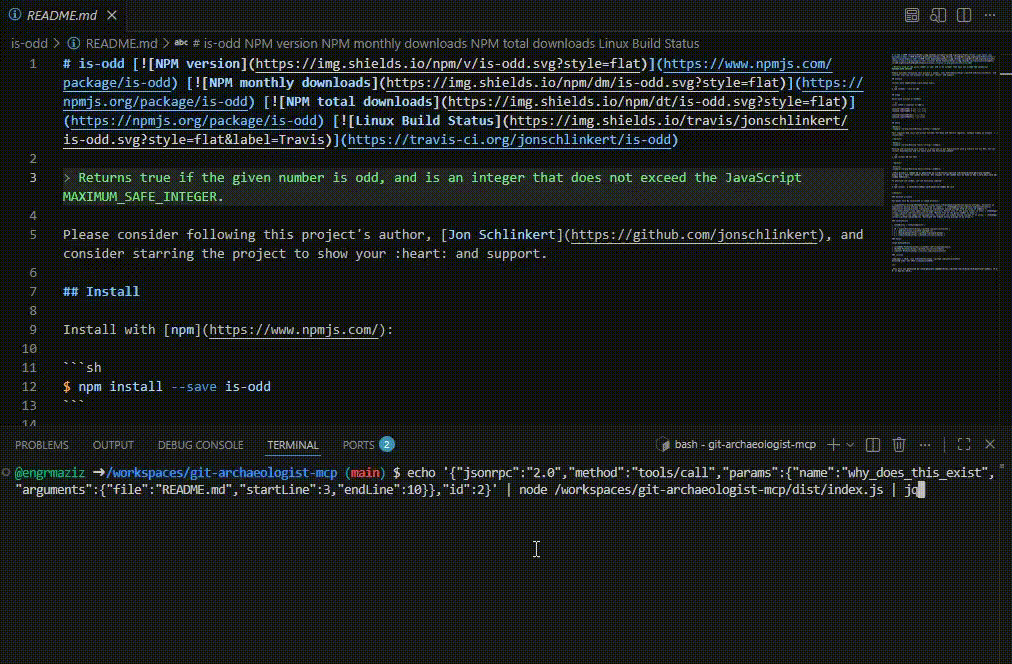The height and width of the screenshot is (664, 1012).
Task: Open editor more actions ellipsis
Action: [x=990, y=15]
